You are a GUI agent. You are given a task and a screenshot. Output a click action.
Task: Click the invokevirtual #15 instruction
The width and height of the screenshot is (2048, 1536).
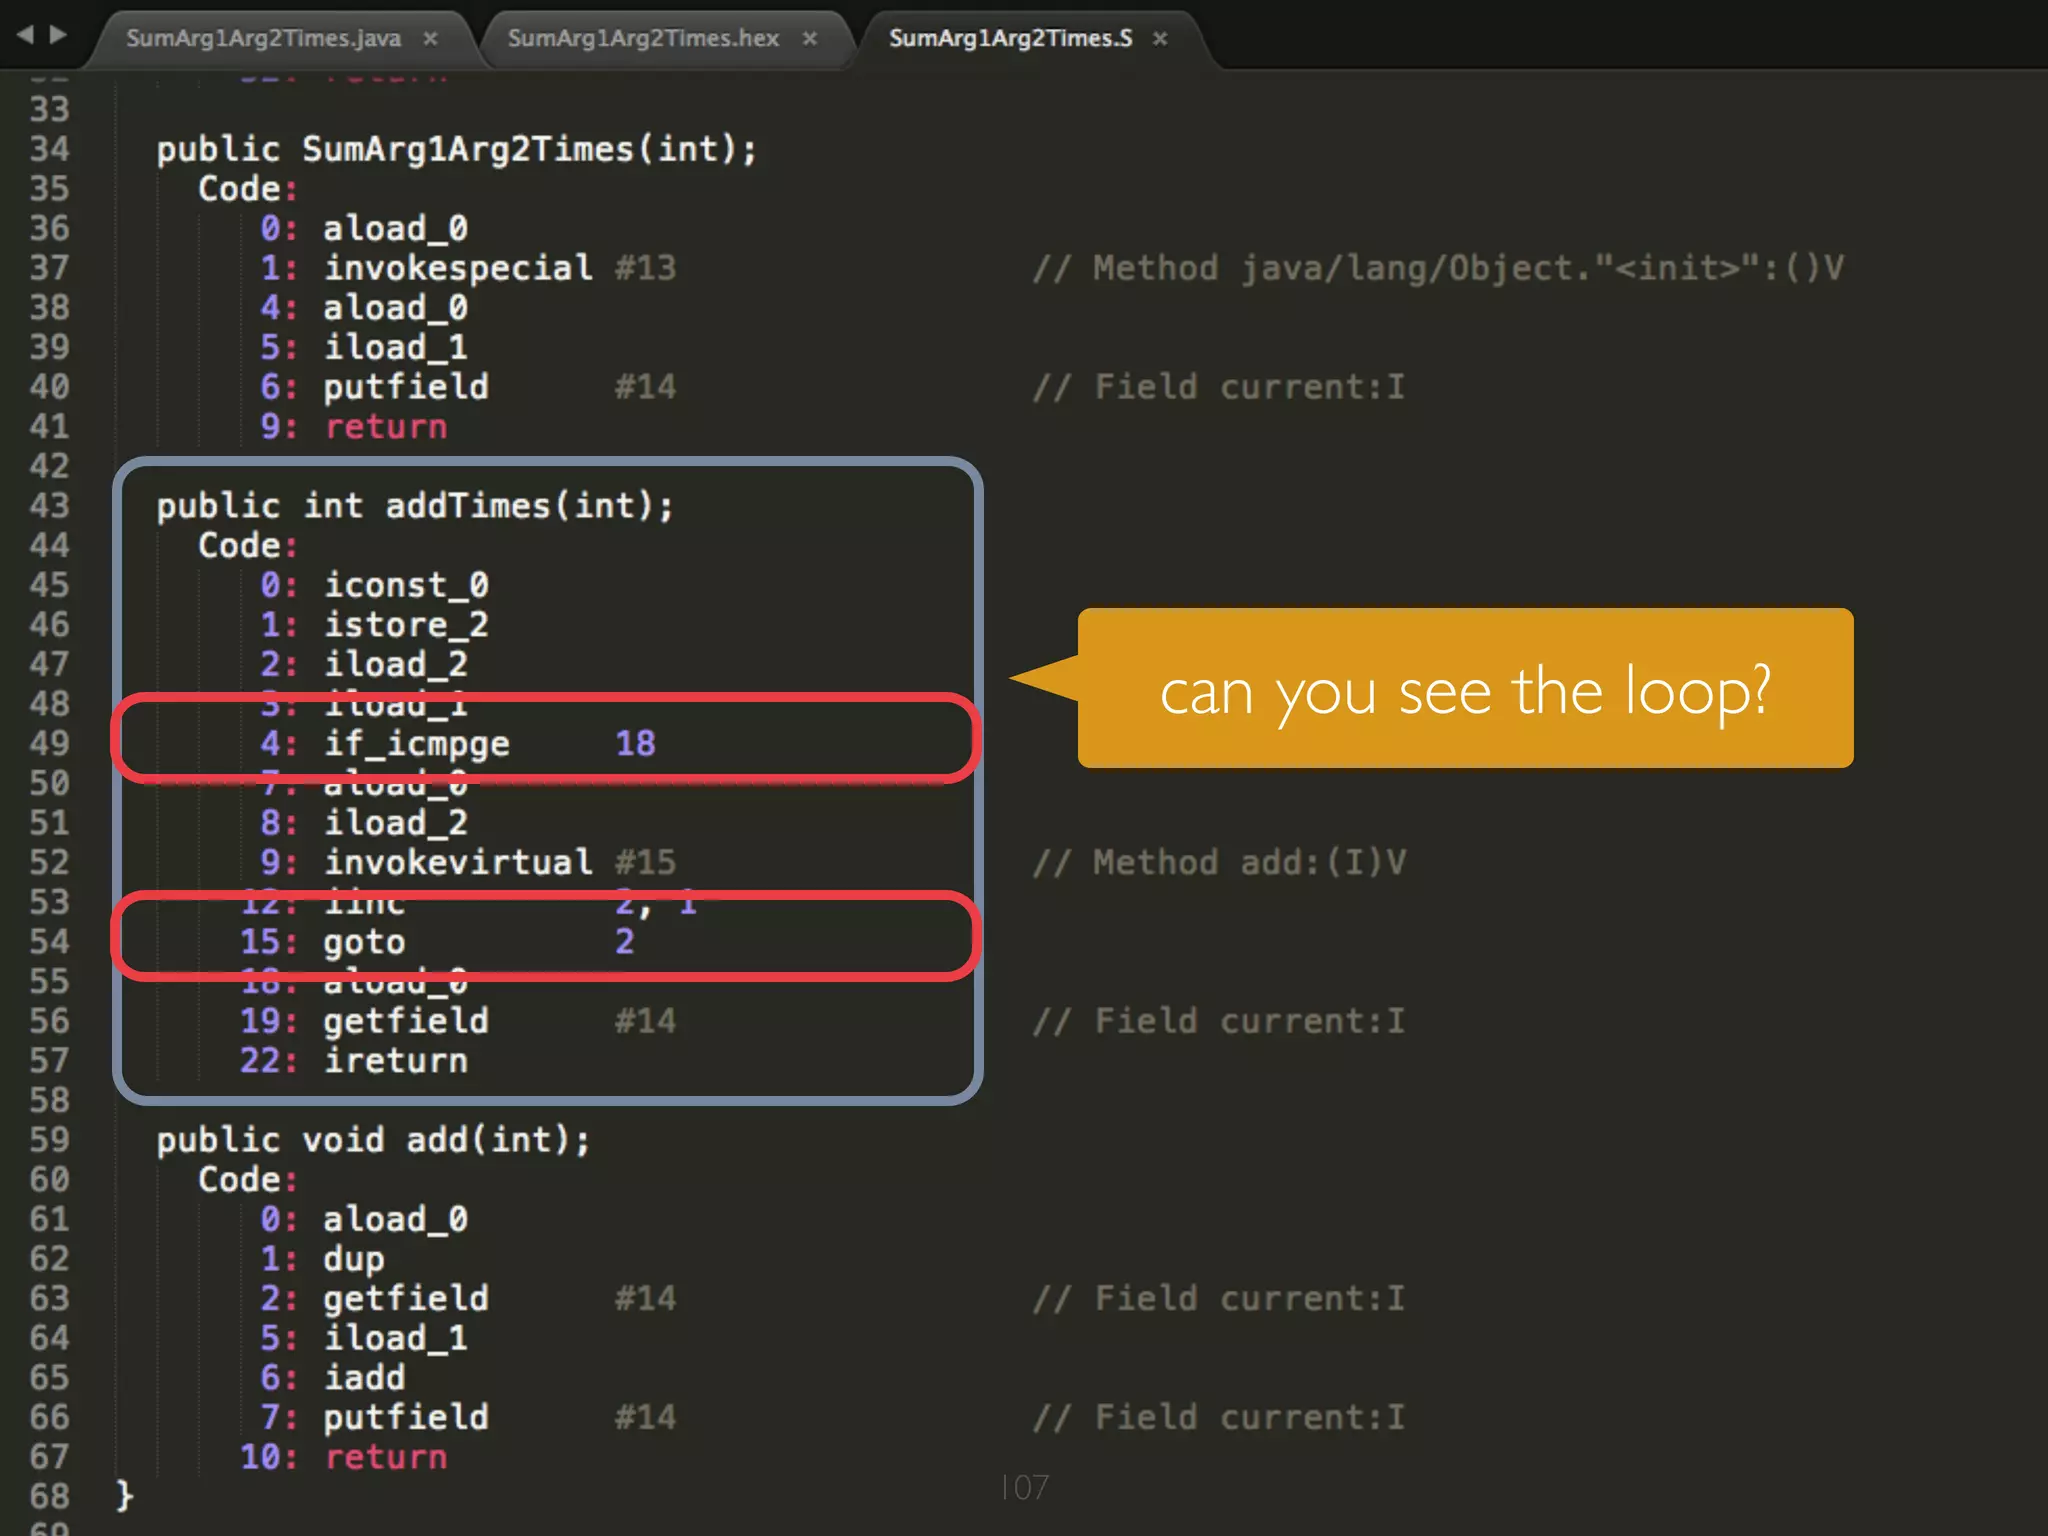click(x=458, y=863)
